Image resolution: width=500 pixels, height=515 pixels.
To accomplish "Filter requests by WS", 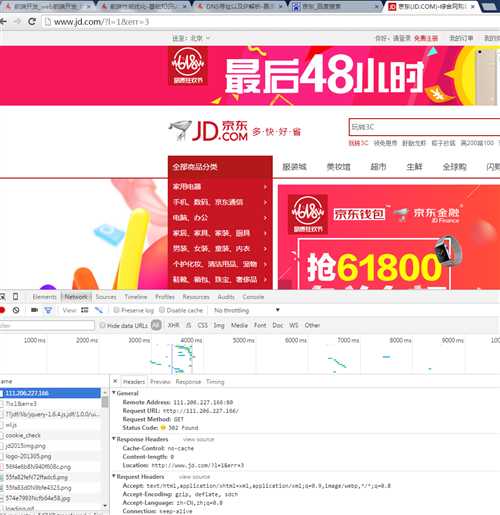I will click(x=294, y=325).
